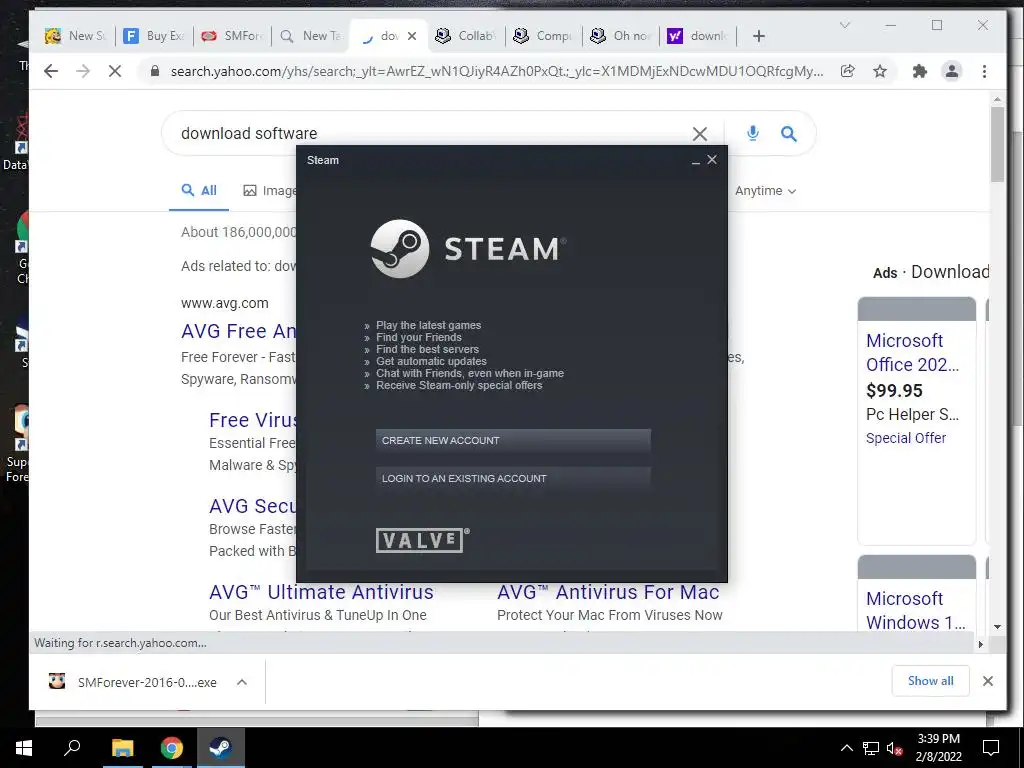Click Steam icon in taskbar

point(221,748)
